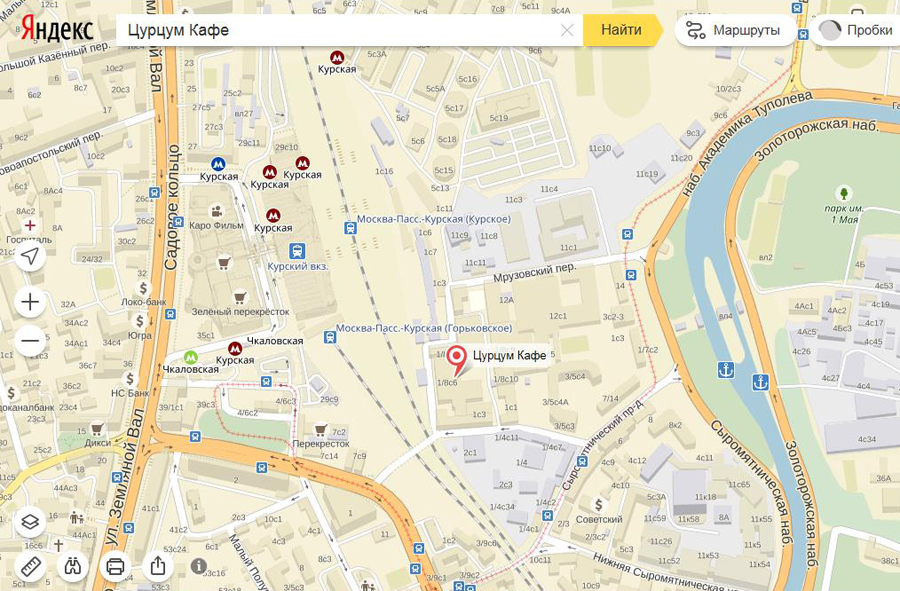Image resolution: width=900 pixels, height=591 pixels.
Task: Clear the search query with the X
Action: tap(567, 30)
